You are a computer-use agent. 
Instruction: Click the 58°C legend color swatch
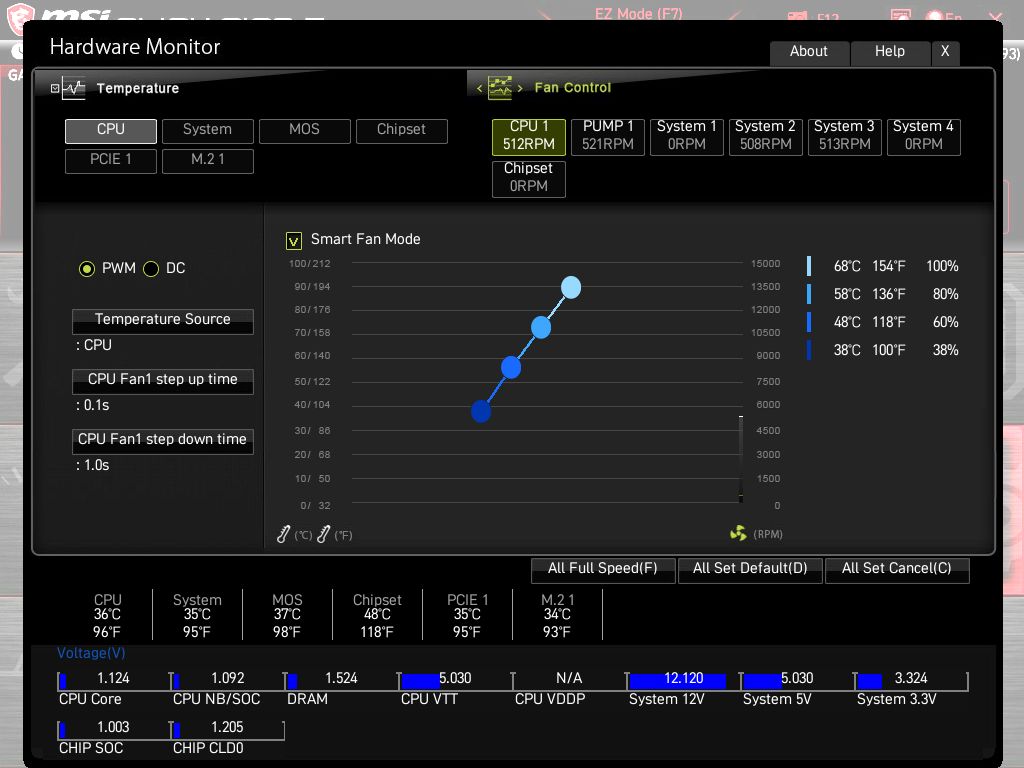(x=809, y=294)
